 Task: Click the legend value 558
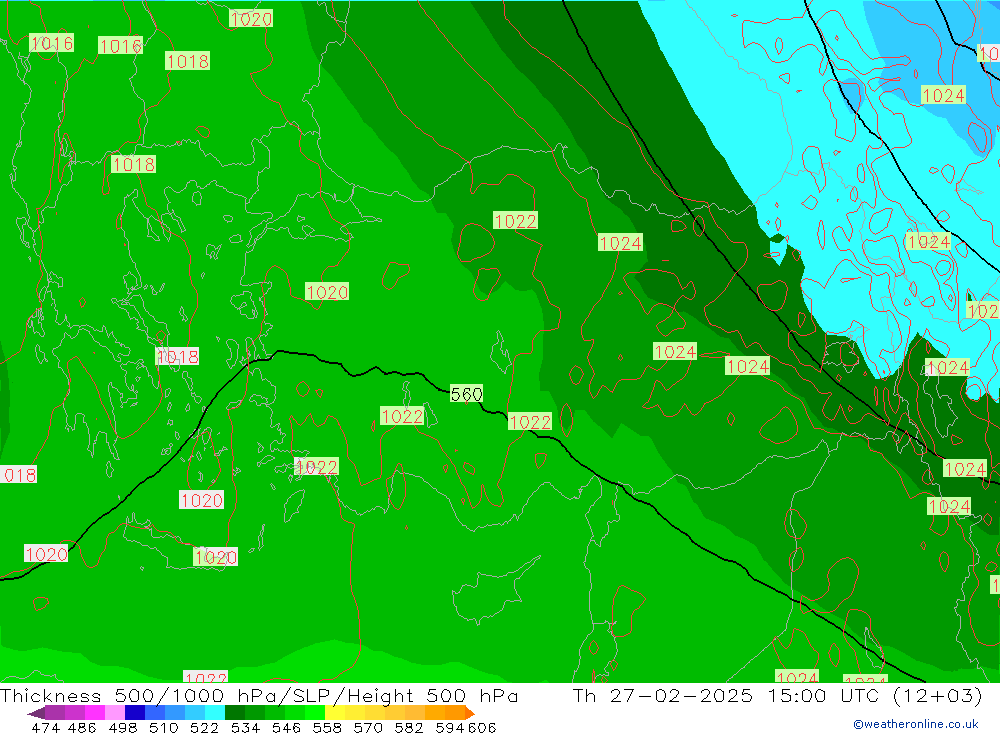[327, 727]
